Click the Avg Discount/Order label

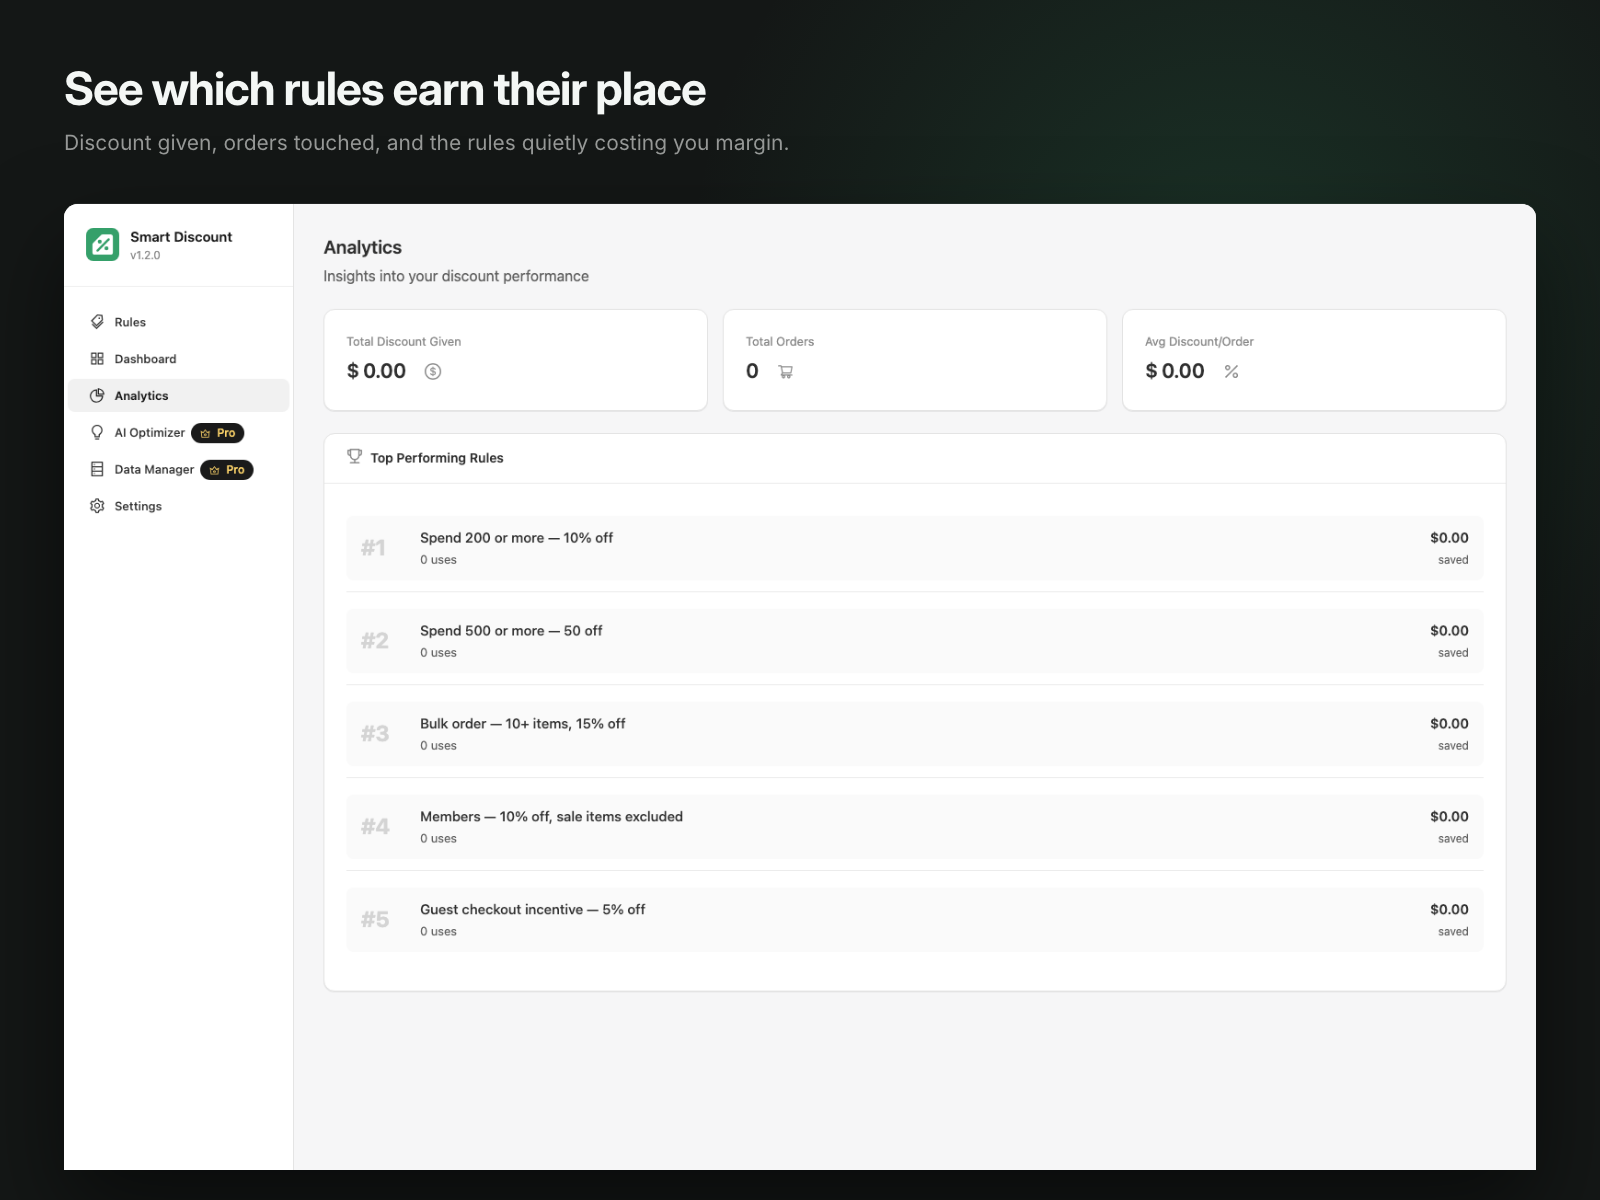pos(1199,342)
